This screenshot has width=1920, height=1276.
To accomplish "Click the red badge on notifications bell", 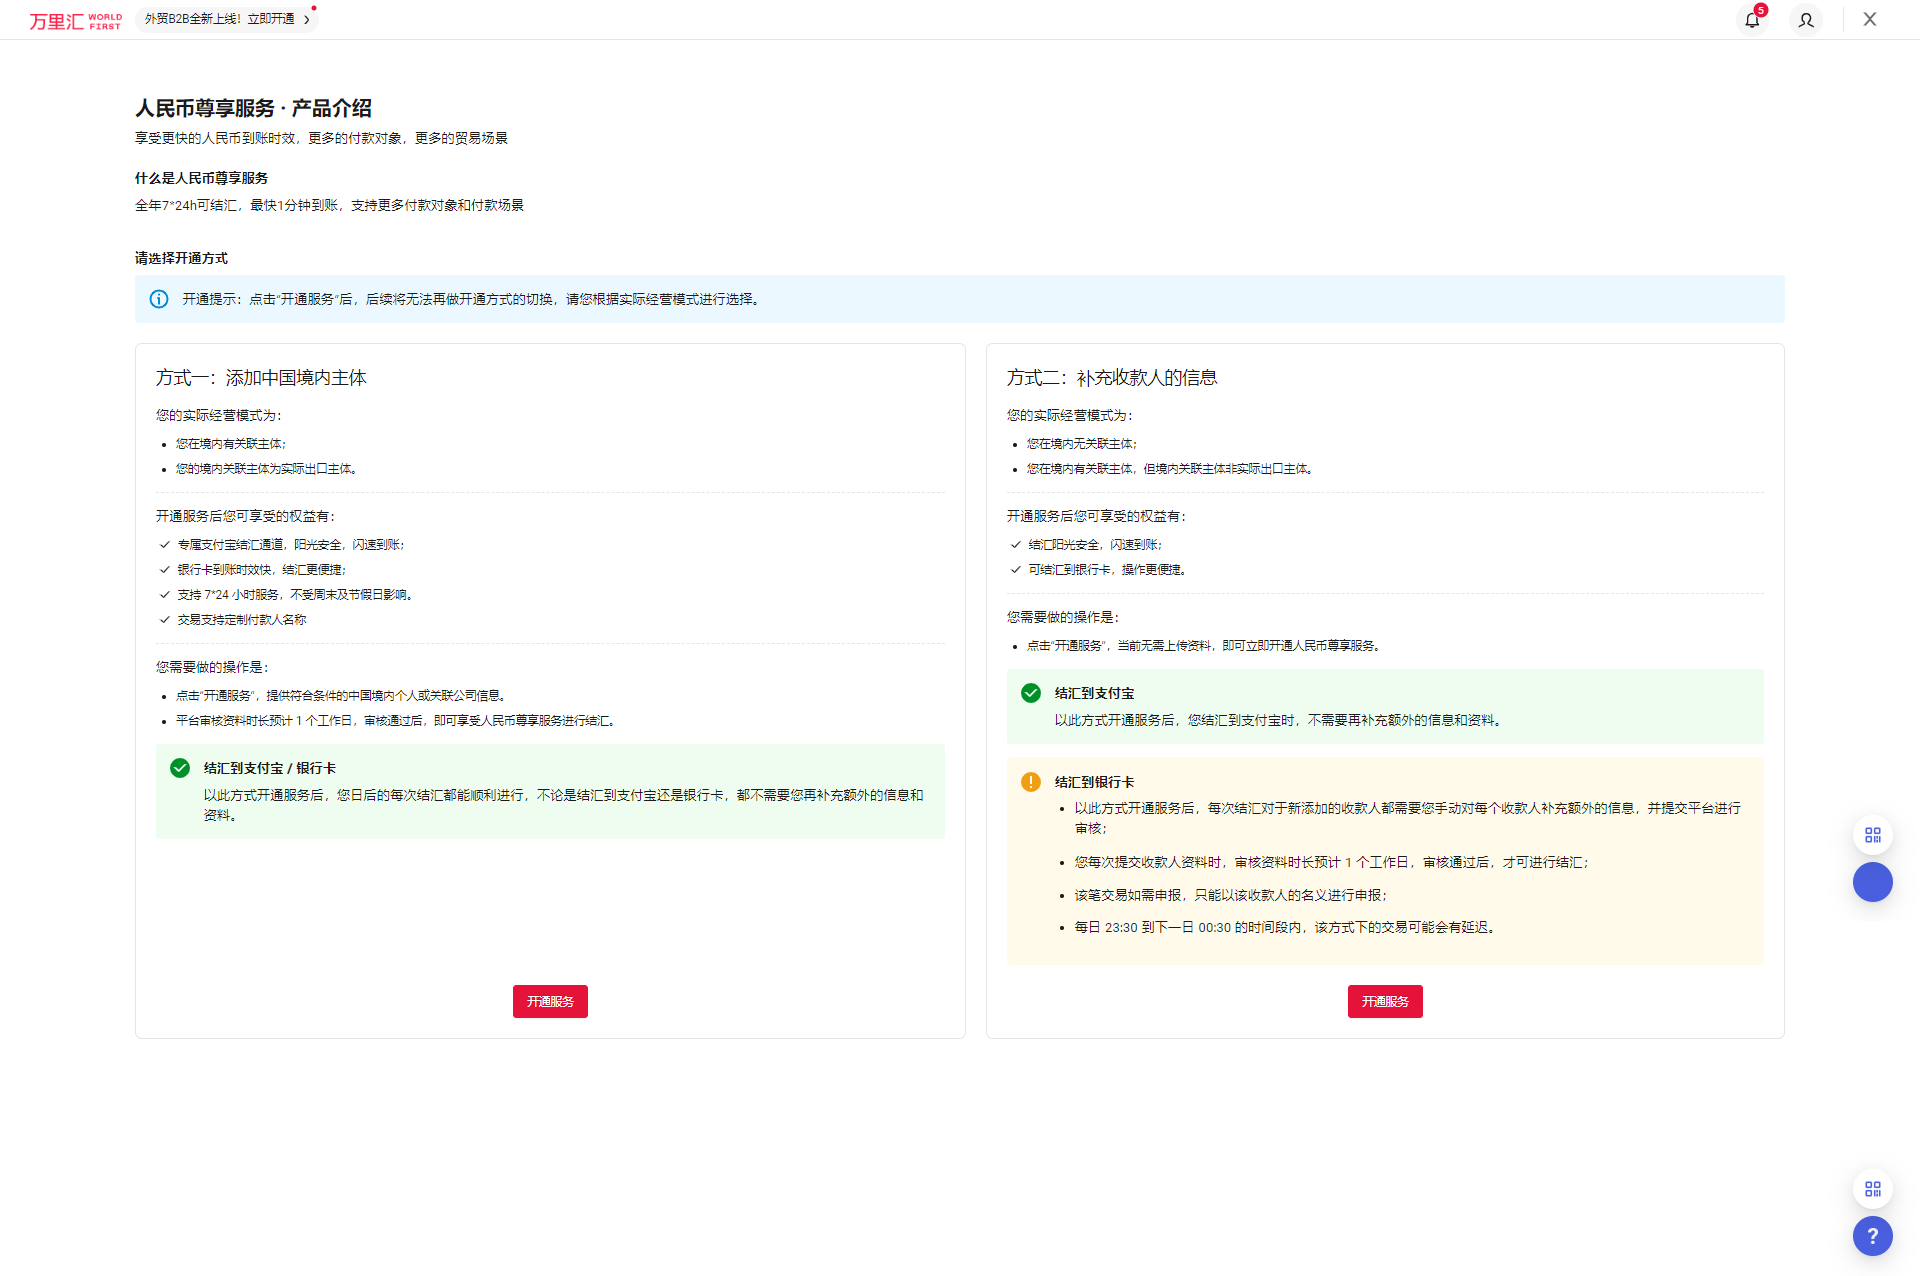I will pyautogui.click(x=1760, y=10).
